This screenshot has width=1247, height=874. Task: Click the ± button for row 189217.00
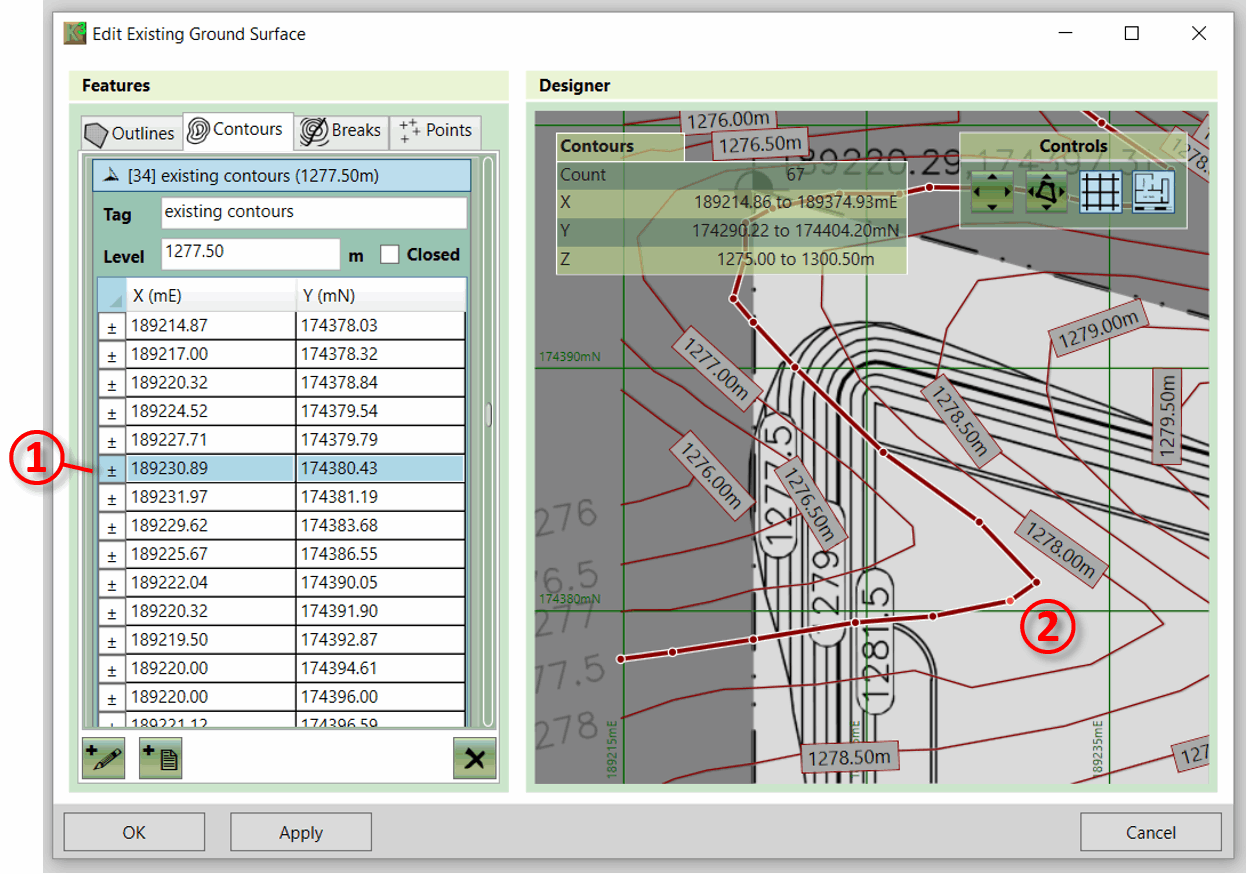pos(112,355)
